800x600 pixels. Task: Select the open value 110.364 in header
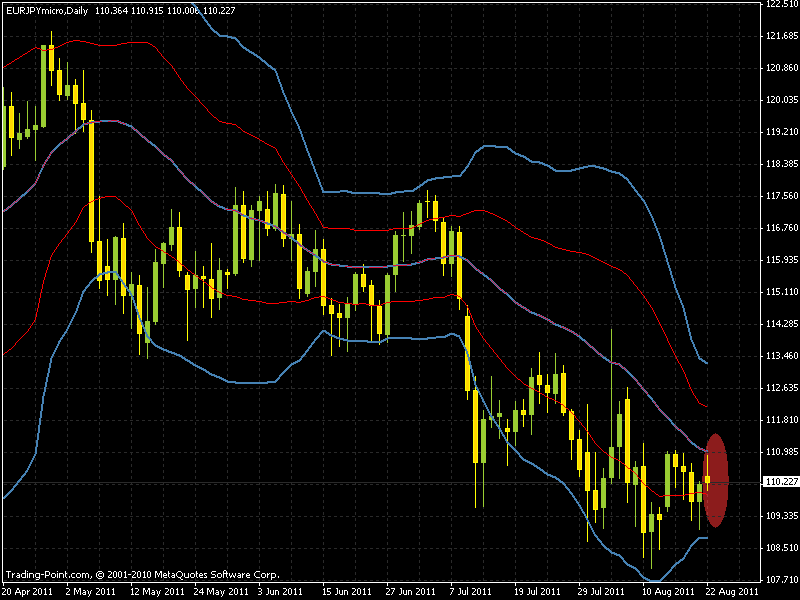(x=111, y=10)
